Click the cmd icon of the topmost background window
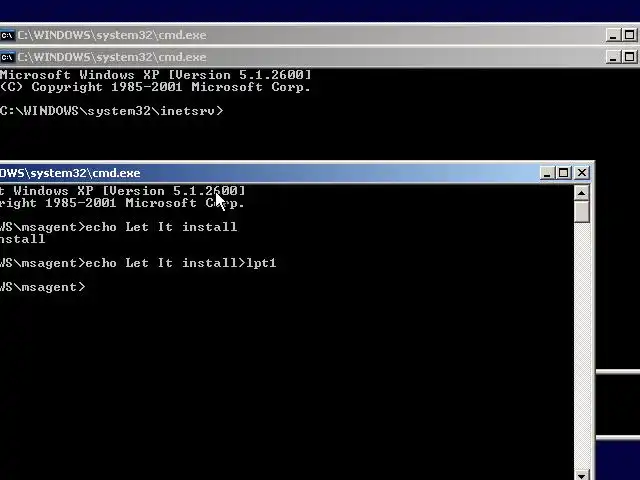The width and height of the screenshot is (640, 480). [x=7, y=36]
